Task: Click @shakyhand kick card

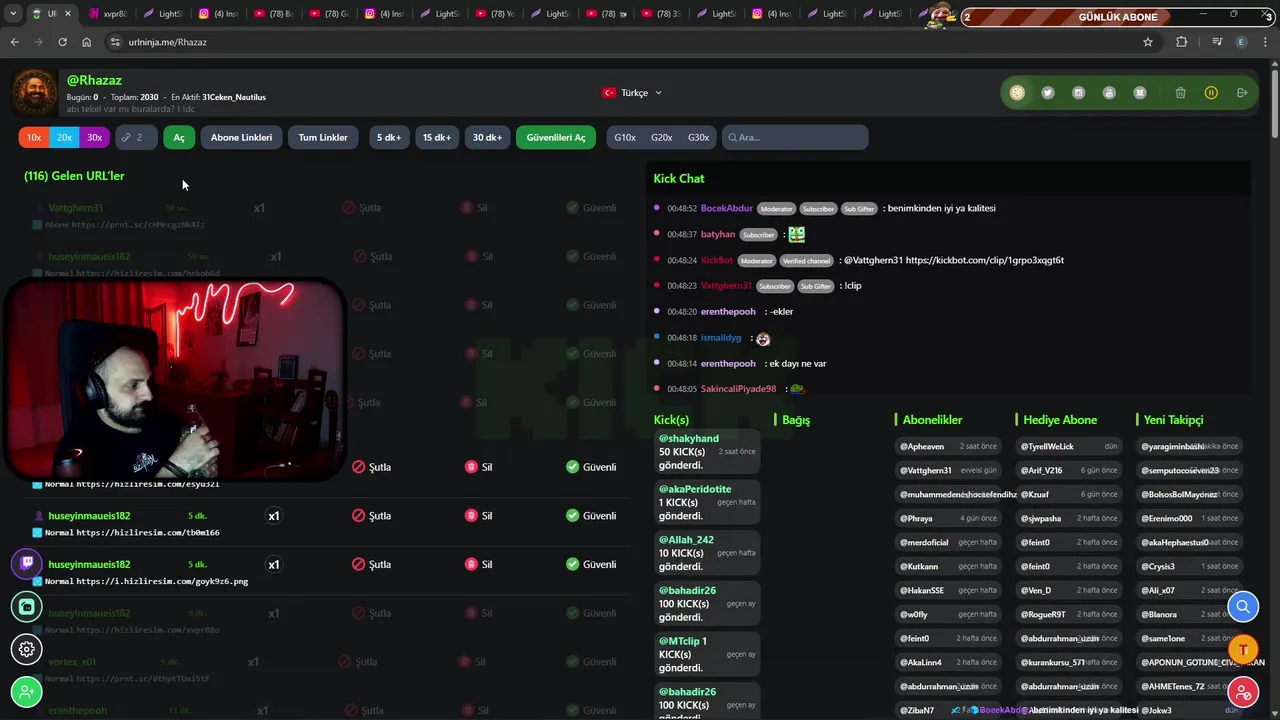Action: click(x=707, y=452)
